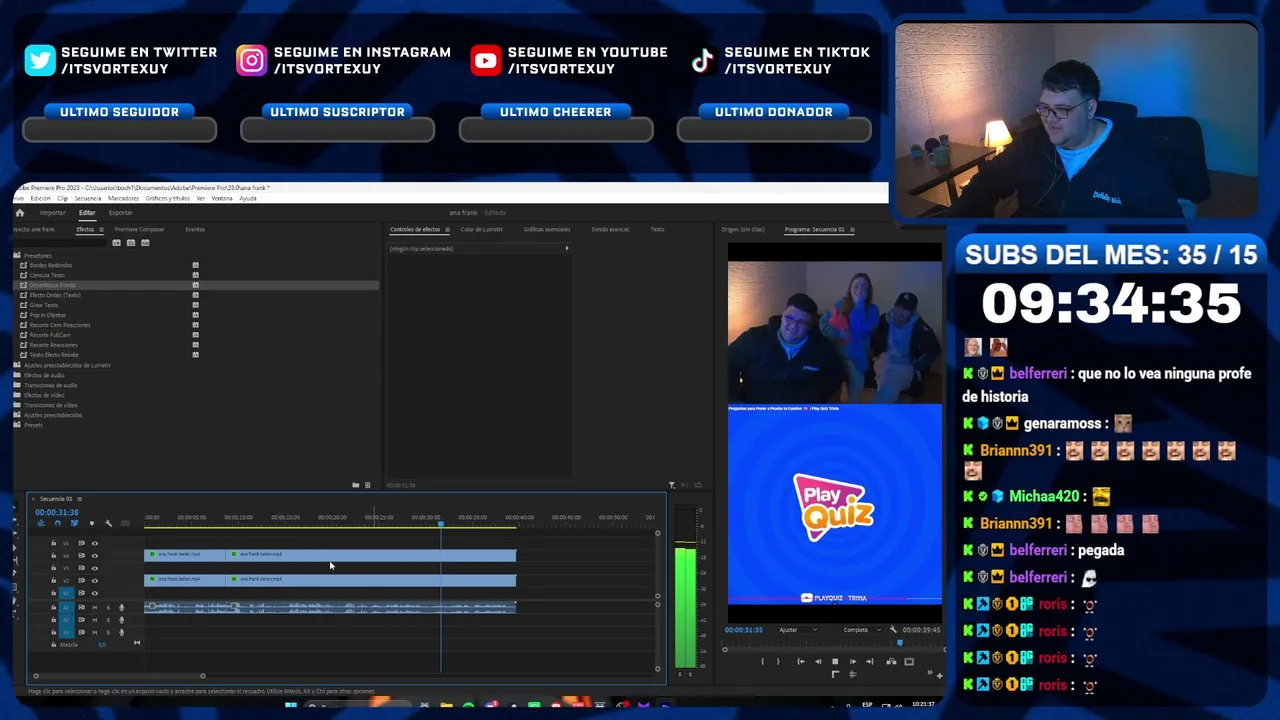Create a new custom bin in Efectos panel
The height and width of the screenshot is (720, 1280).
point(355,485)
